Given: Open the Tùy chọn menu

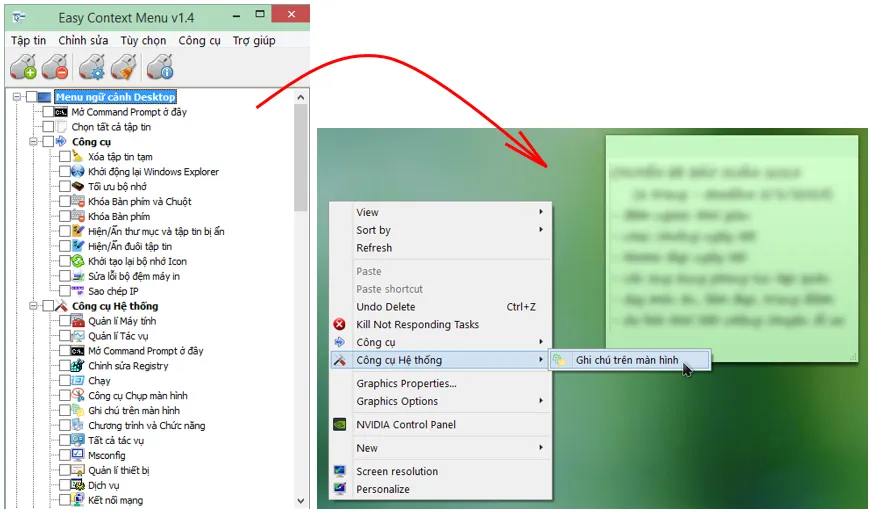Looking at the screenshot, I should point(143,40).
